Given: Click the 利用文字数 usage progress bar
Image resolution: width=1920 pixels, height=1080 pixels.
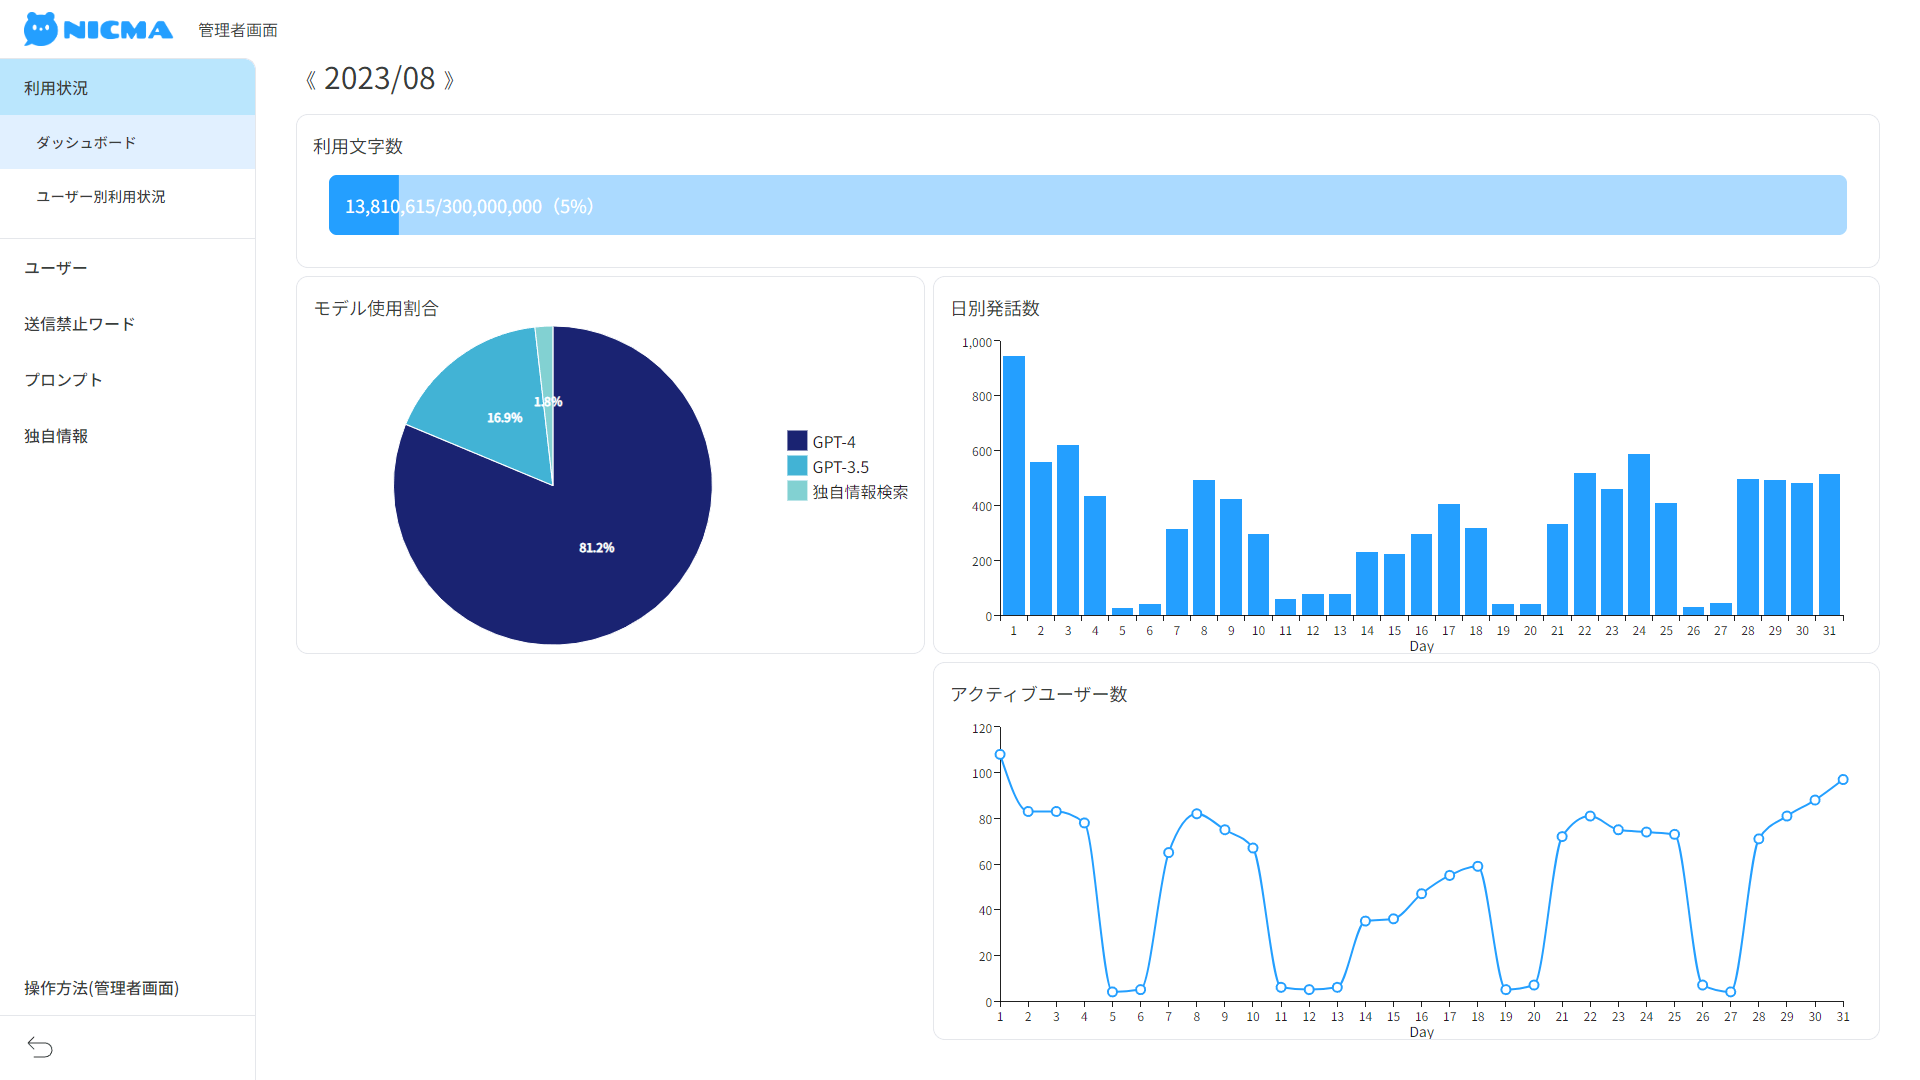Looking at the screenshot, I should click(1087, 206).
